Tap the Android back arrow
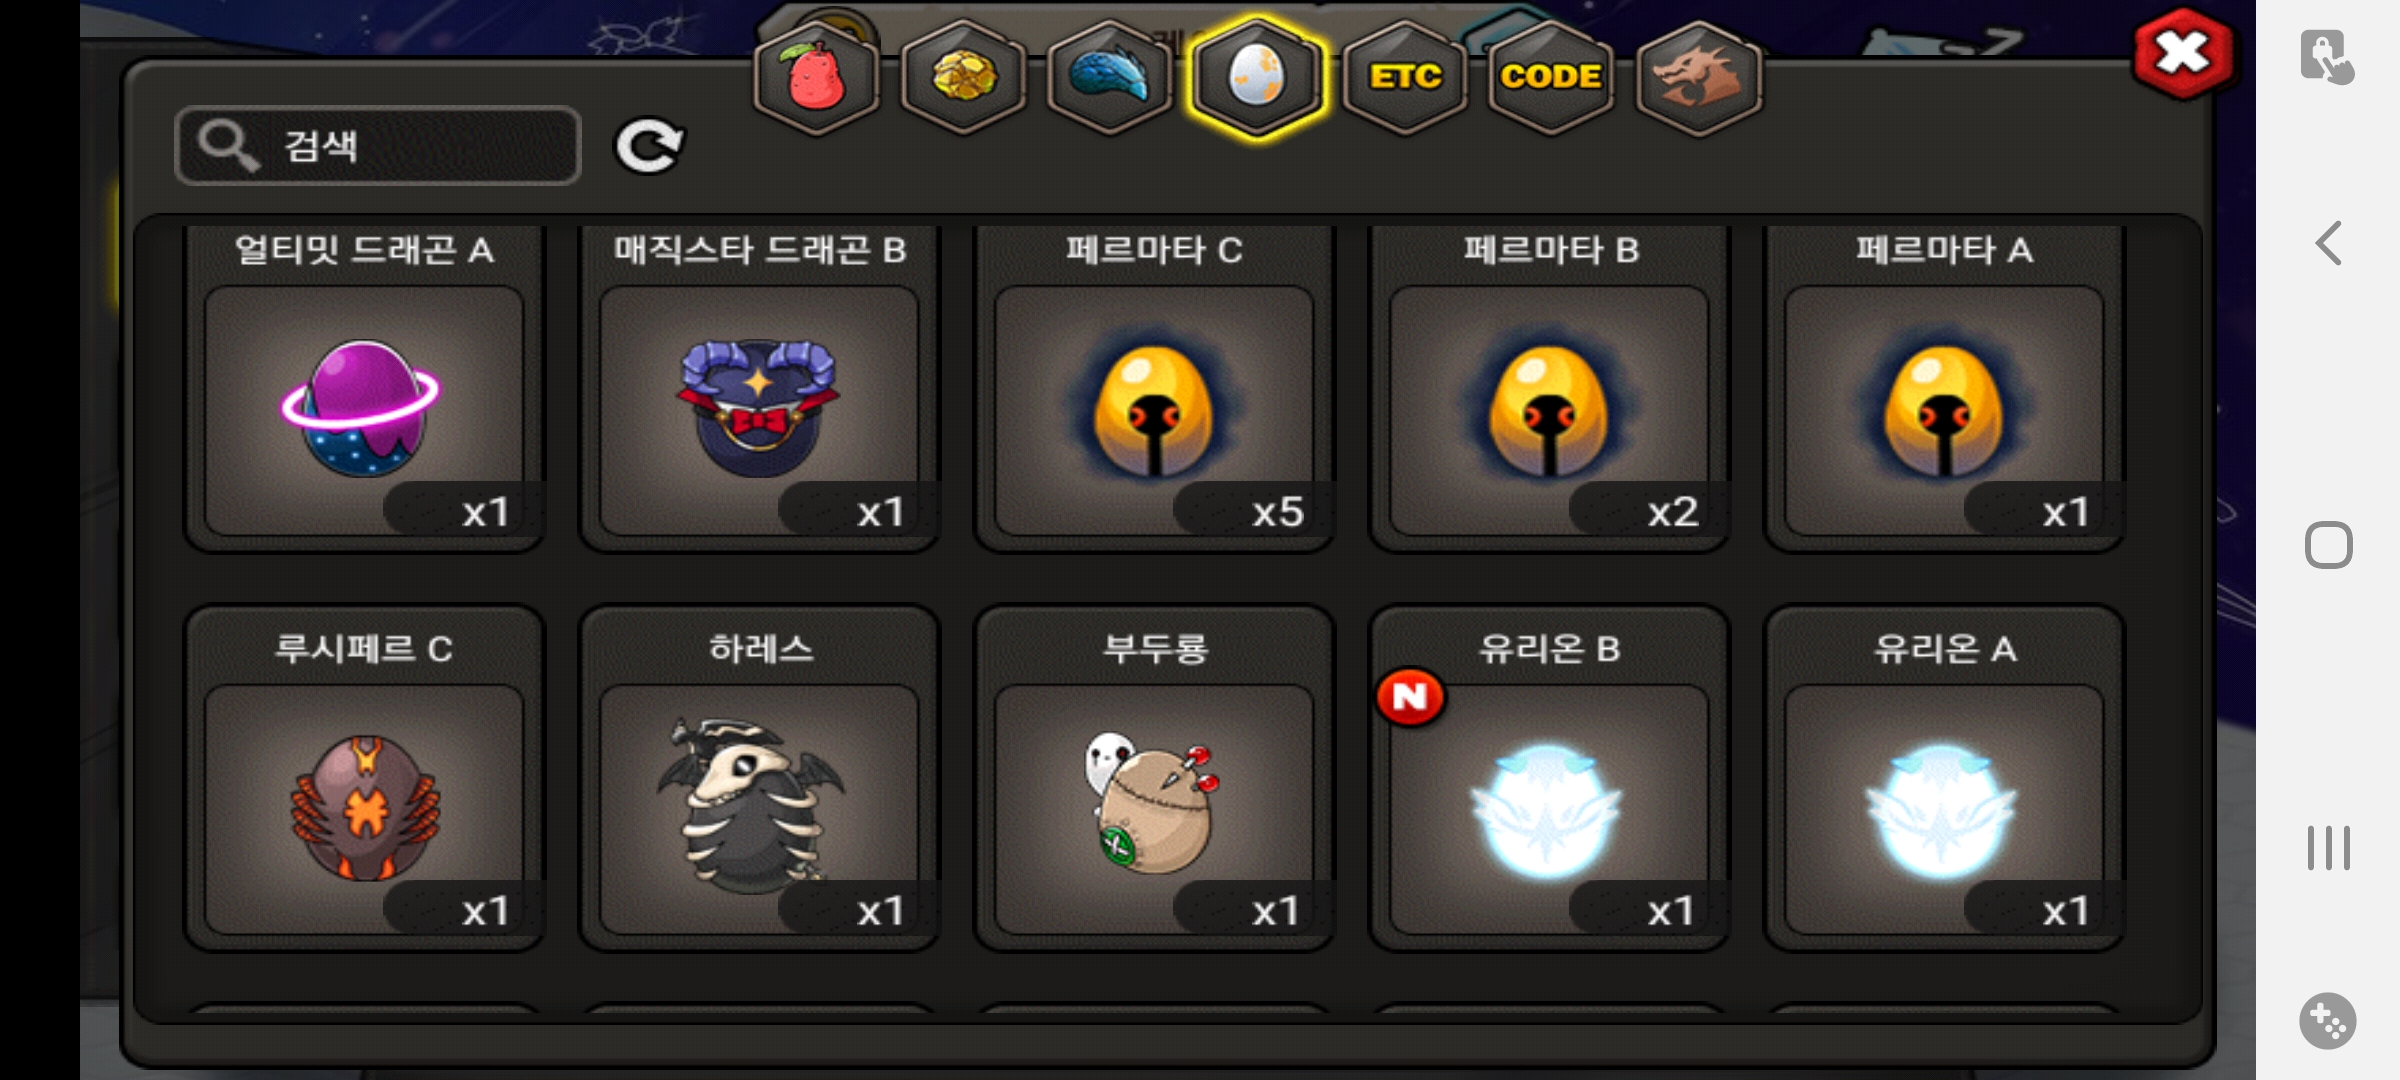Image resolution: width=2400 pixels, height=1080 pixels. click(2329, 243)
